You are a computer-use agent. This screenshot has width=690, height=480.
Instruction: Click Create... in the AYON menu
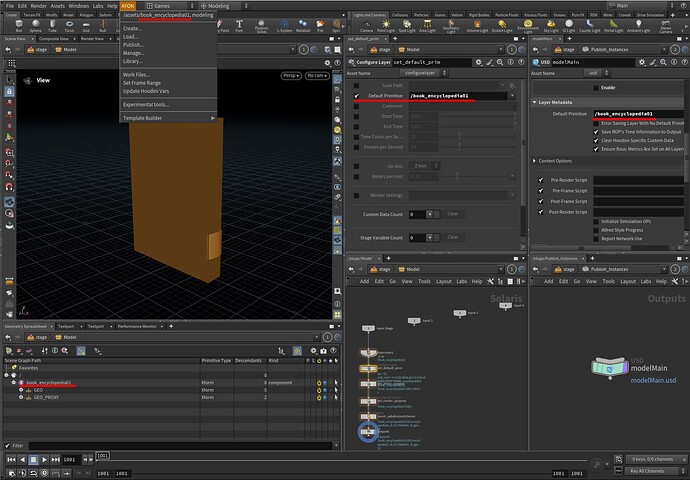pos(132,28)
